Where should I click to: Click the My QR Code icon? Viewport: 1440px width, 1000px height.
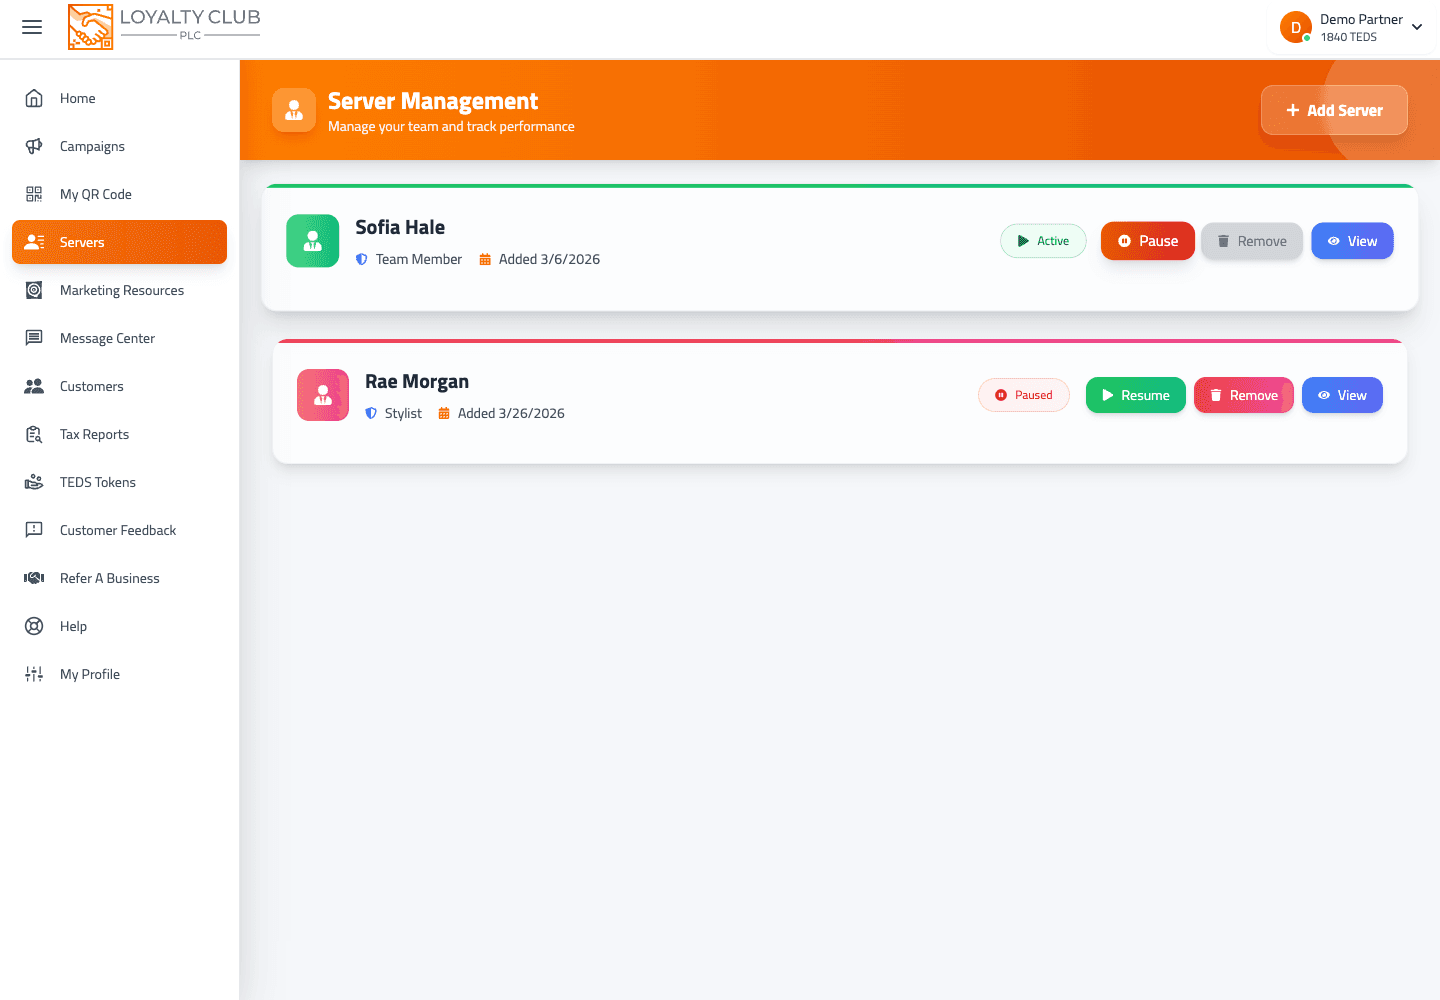34,194
